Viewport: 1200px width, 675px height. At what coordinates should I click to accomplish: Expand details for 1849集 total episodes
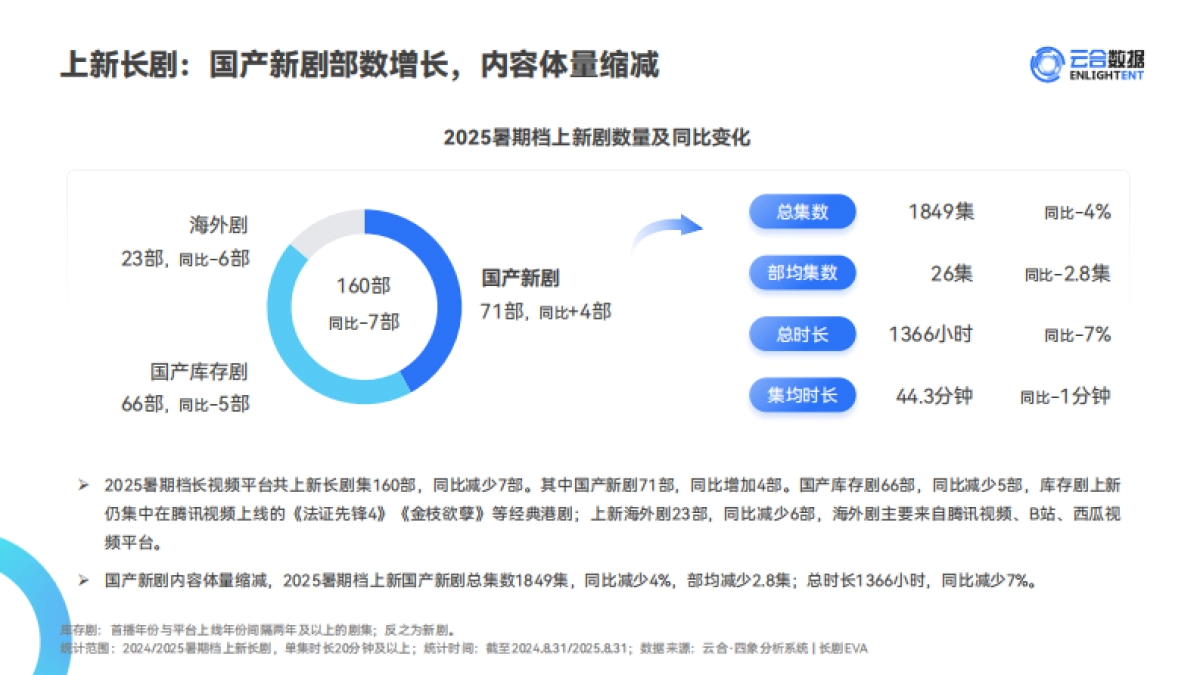tap(940, 212)
